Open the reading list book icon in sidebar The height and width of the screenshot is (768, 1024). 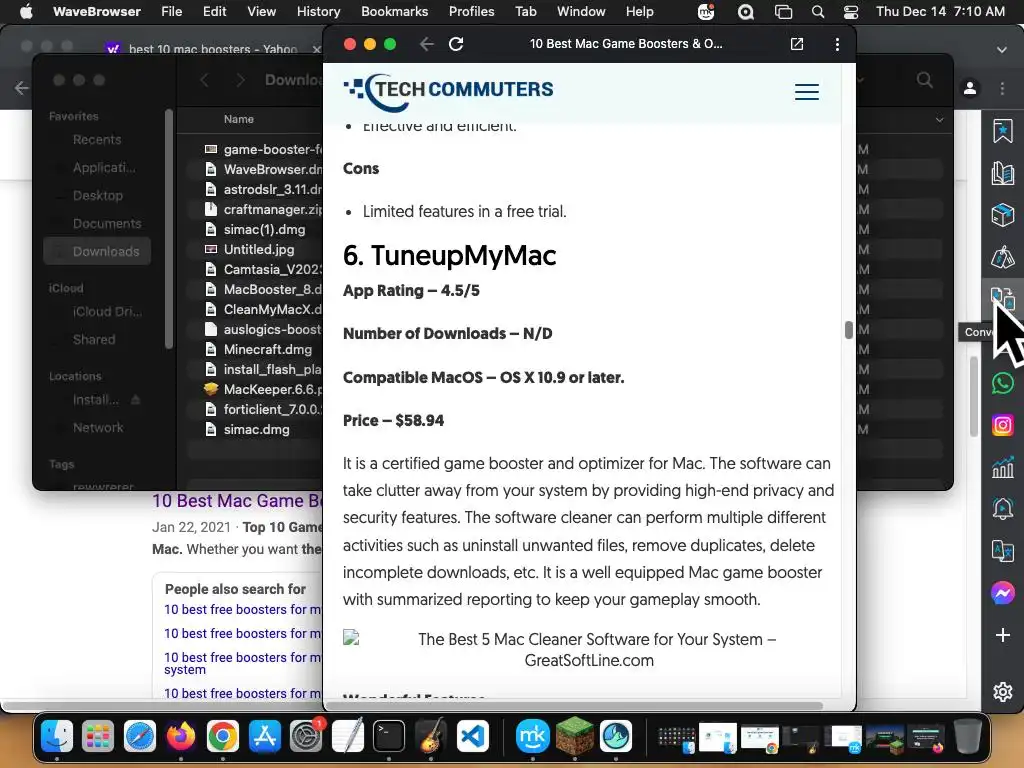tap(1002, 173)
